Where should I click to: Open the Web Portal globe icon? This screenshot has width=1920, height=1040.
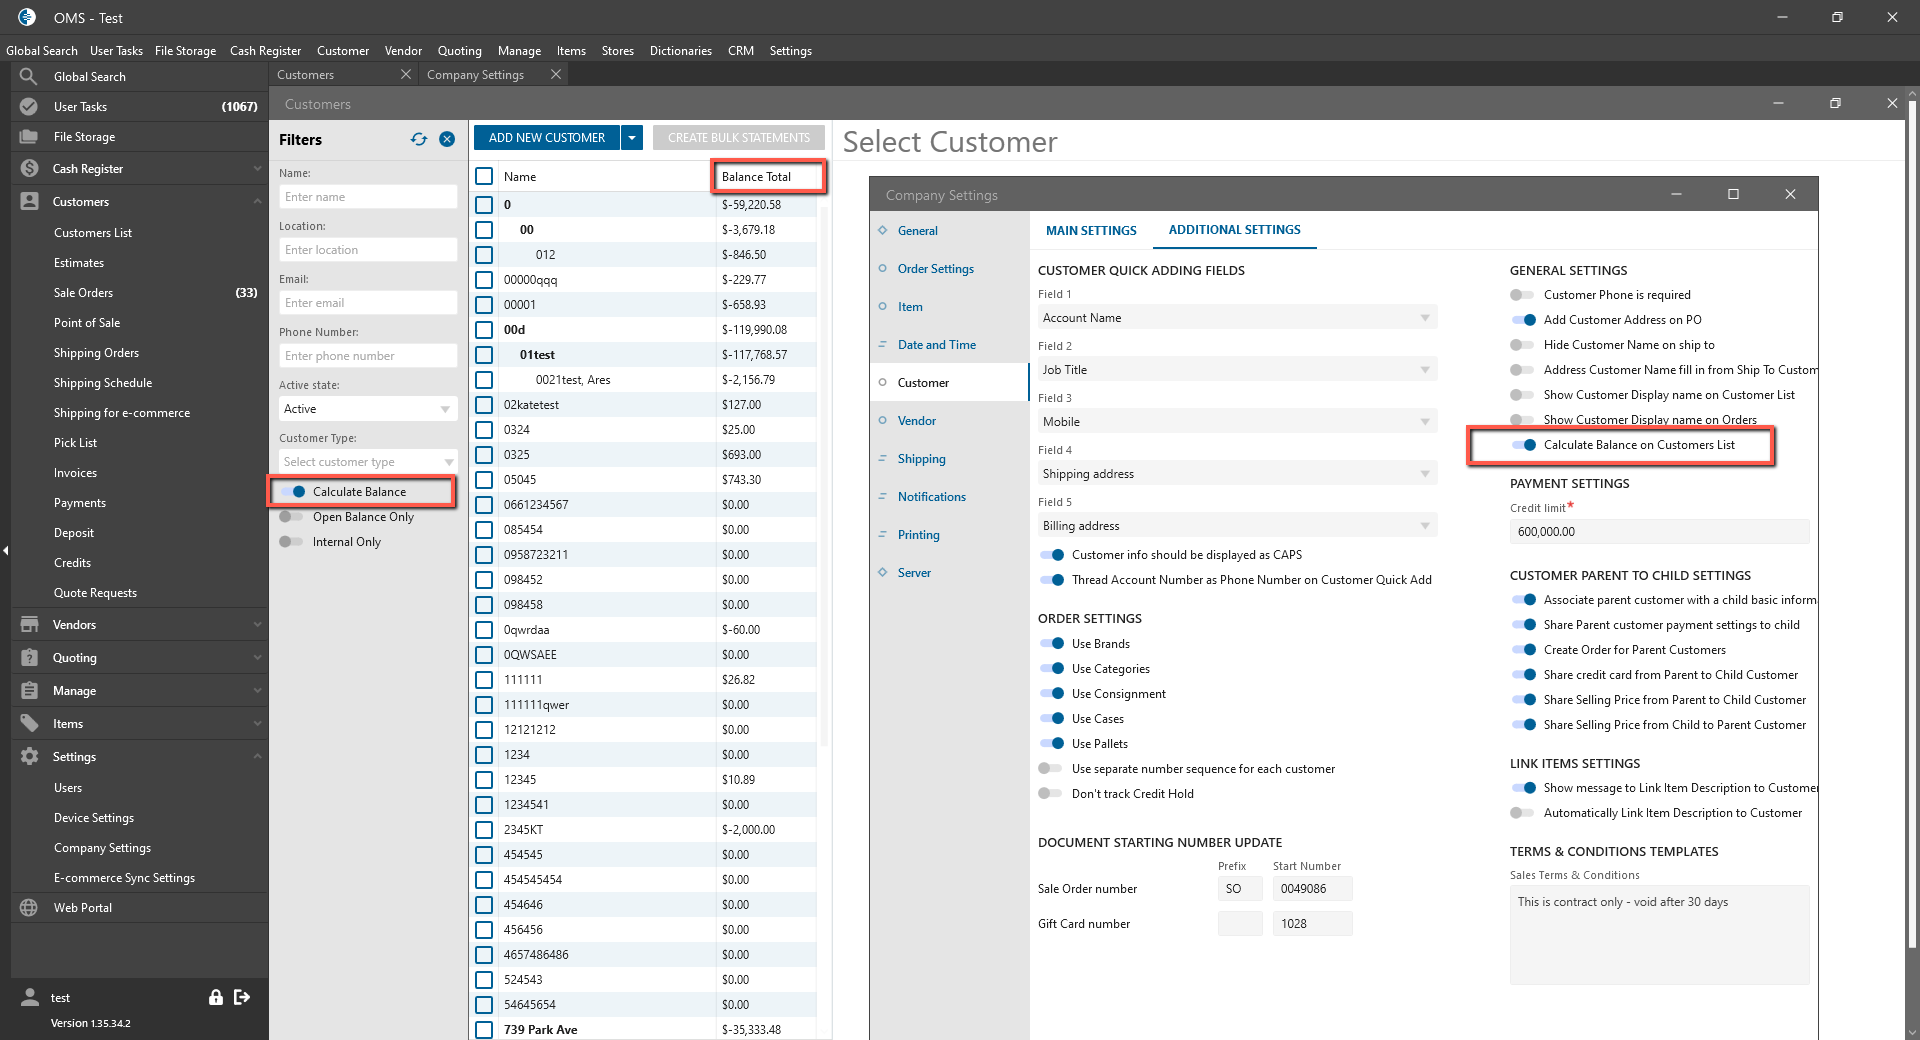29,907
